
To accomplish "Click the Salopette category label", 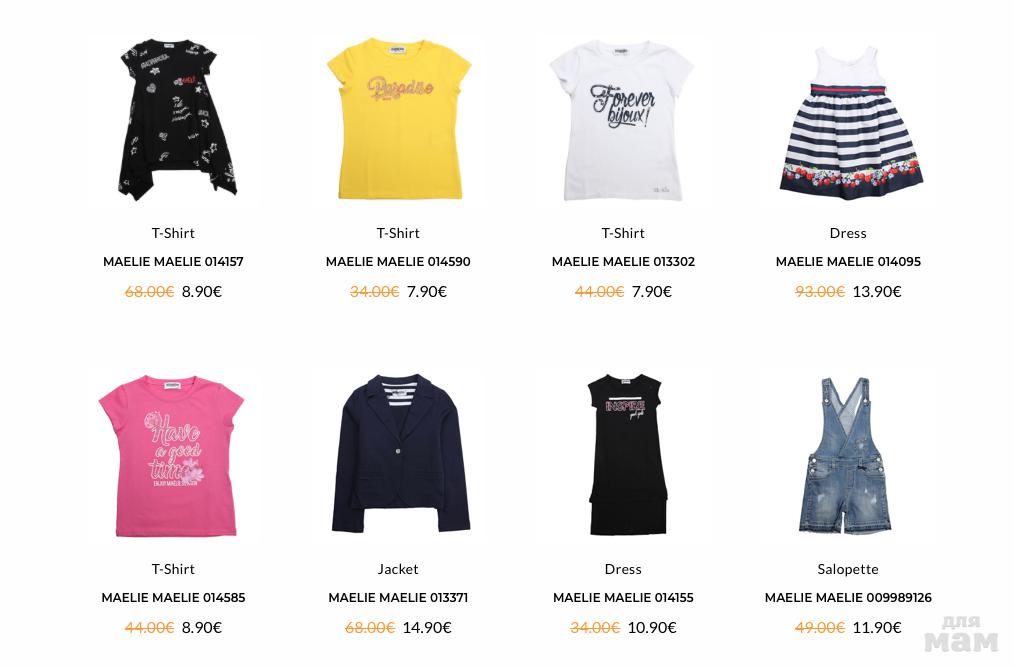I will (x=848, y=569).
